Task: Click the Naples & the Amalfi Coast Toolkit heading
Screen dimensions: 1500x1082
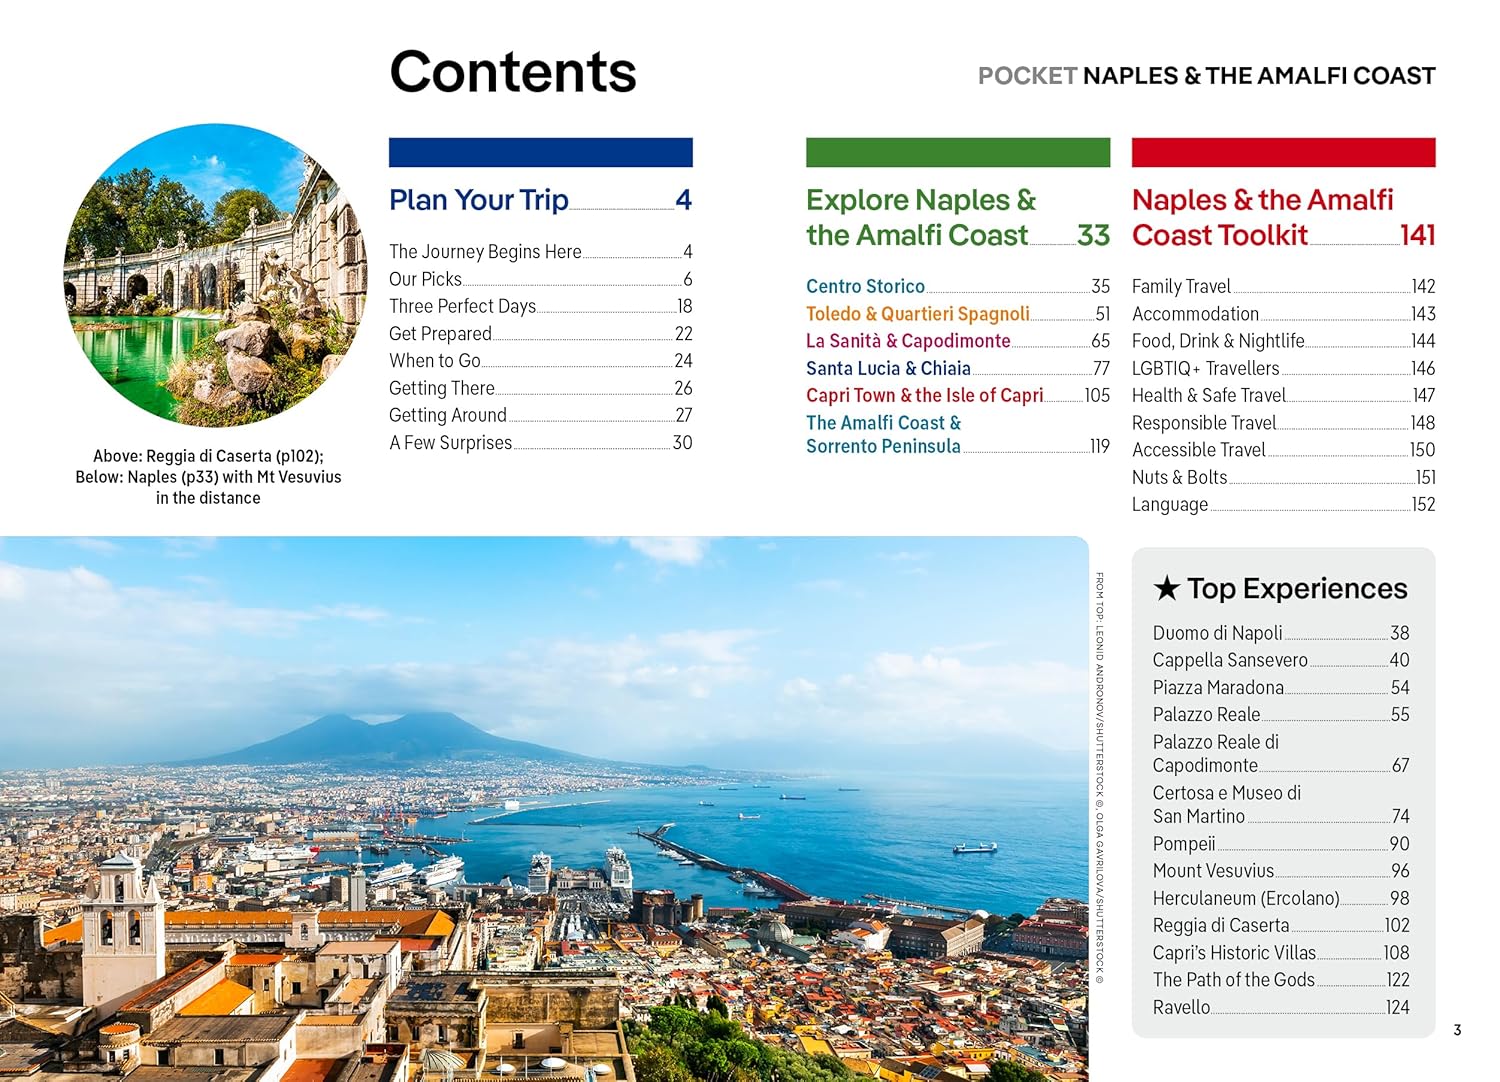Action: [1262, 217]
